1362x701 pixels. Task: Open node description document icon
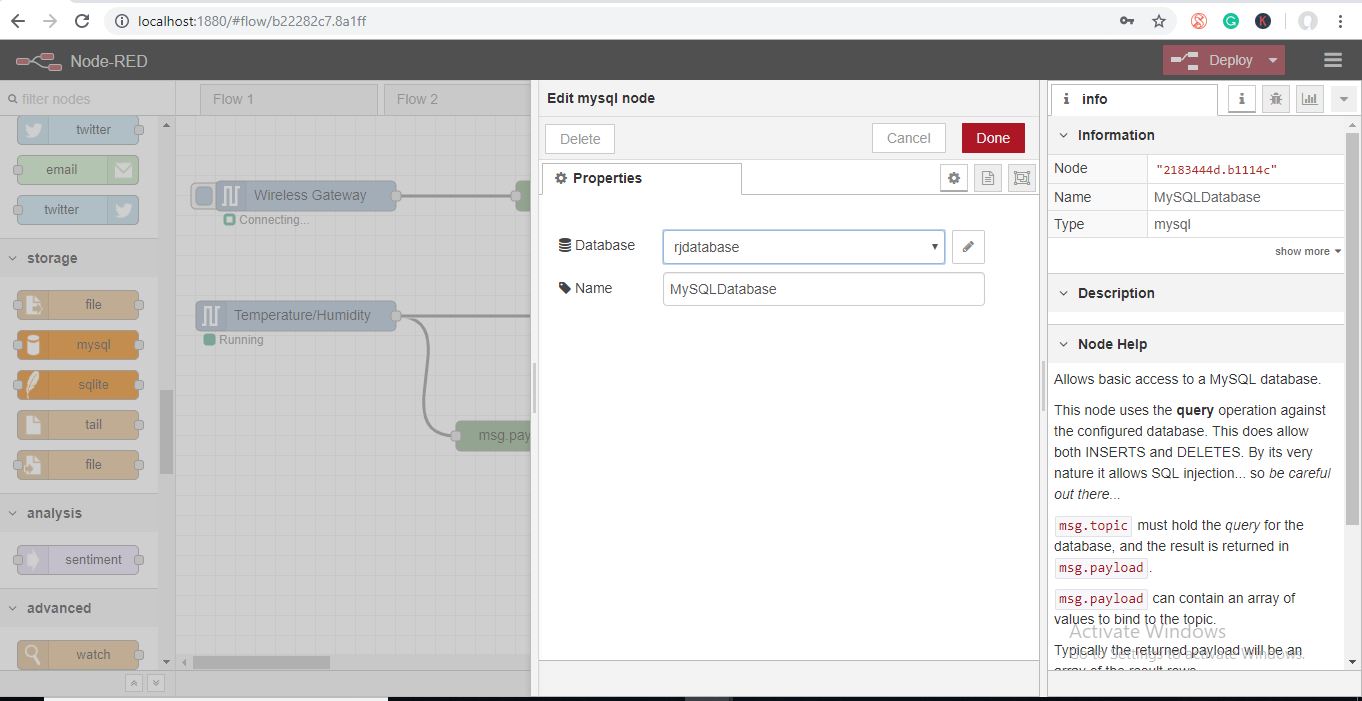(x=988, y=178)
